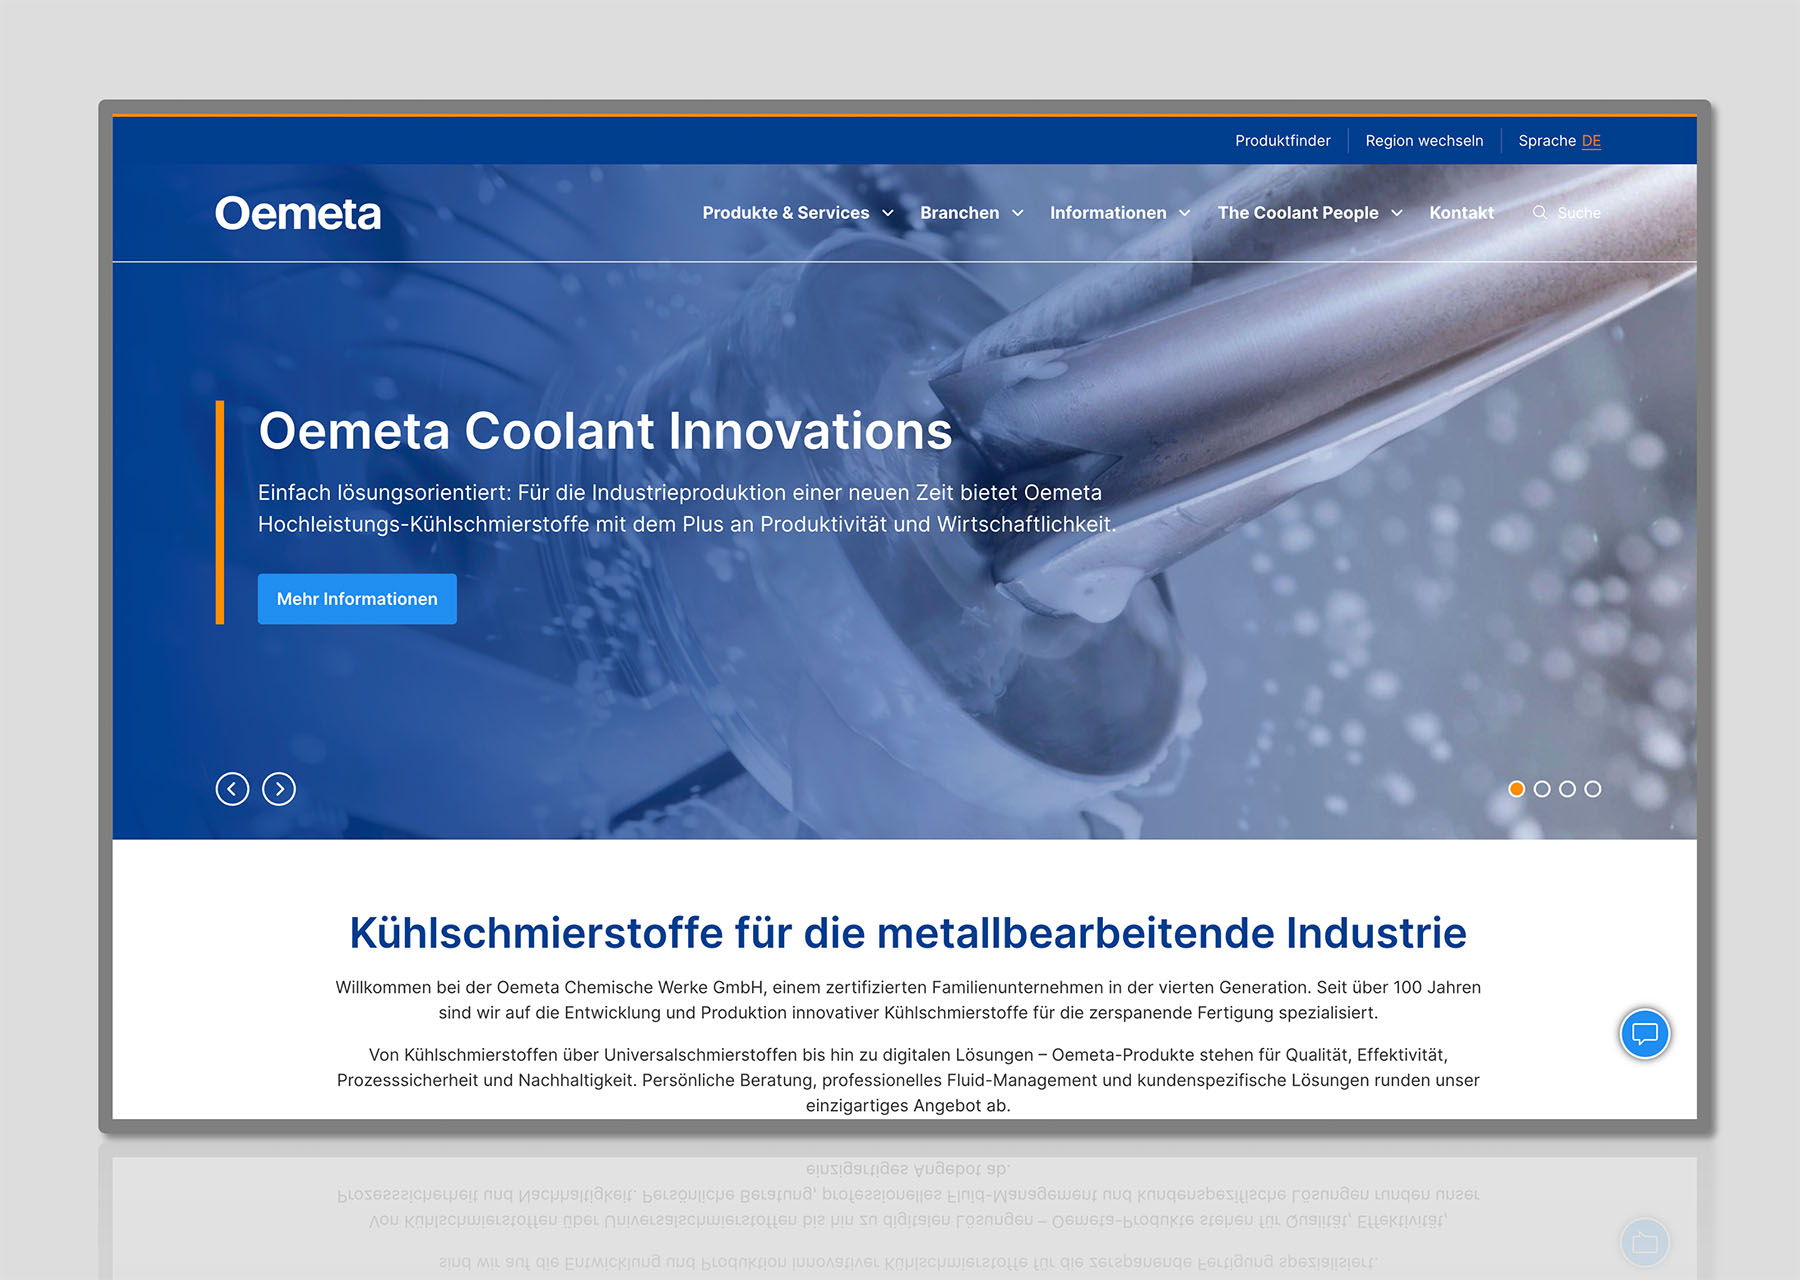
Task: Click the Oemeta logo
Action: click(298, 213)
